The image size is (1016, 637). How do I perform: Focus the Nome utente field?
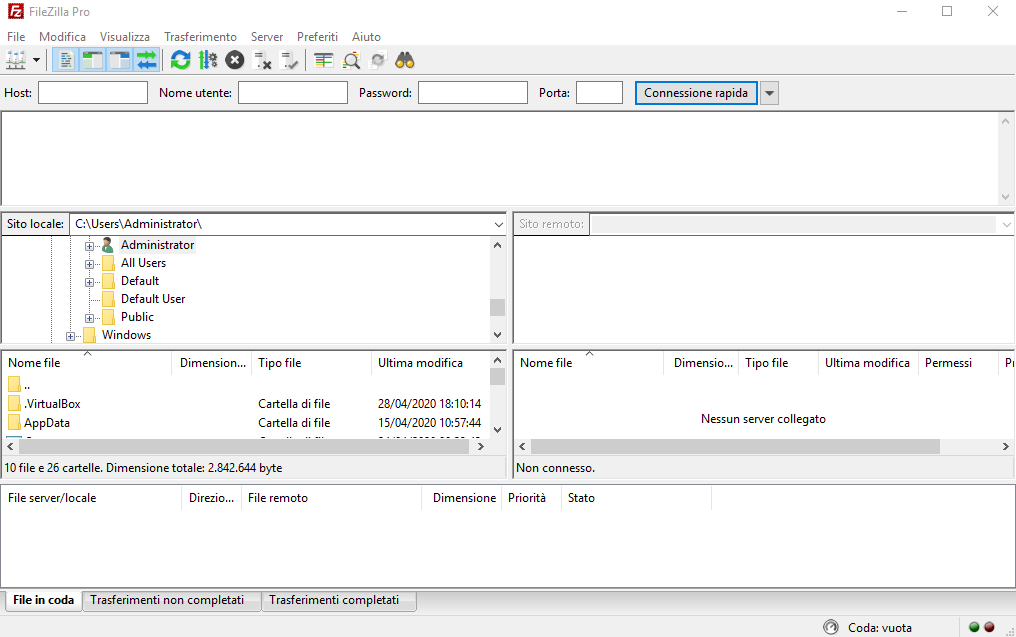pos(293,93)
